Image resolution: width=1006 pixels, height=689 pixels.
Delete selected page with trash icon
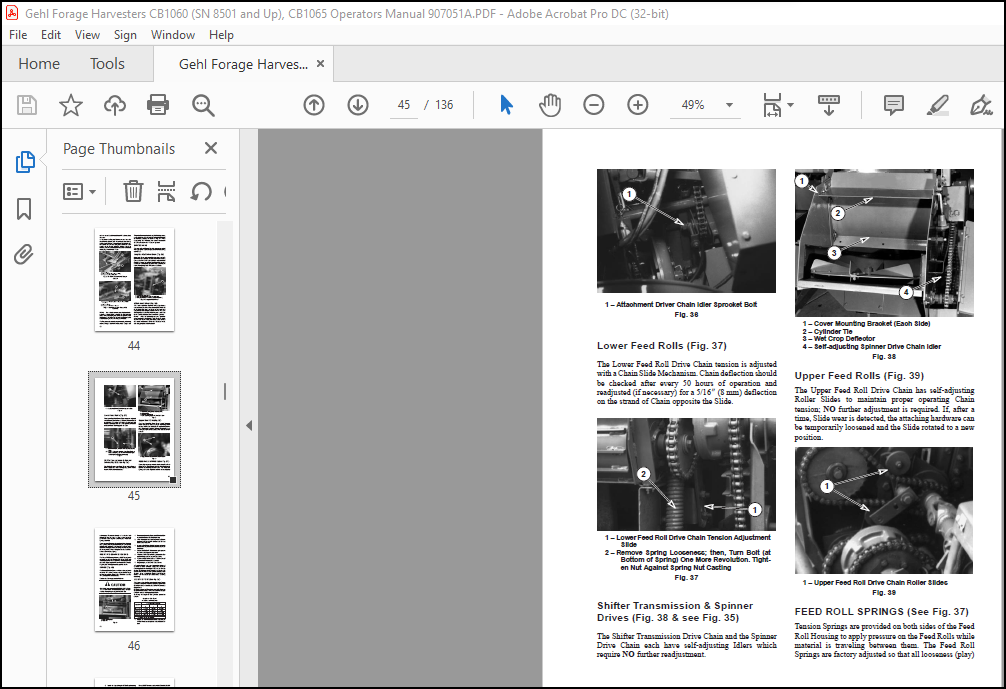click(x=133, y=191)
